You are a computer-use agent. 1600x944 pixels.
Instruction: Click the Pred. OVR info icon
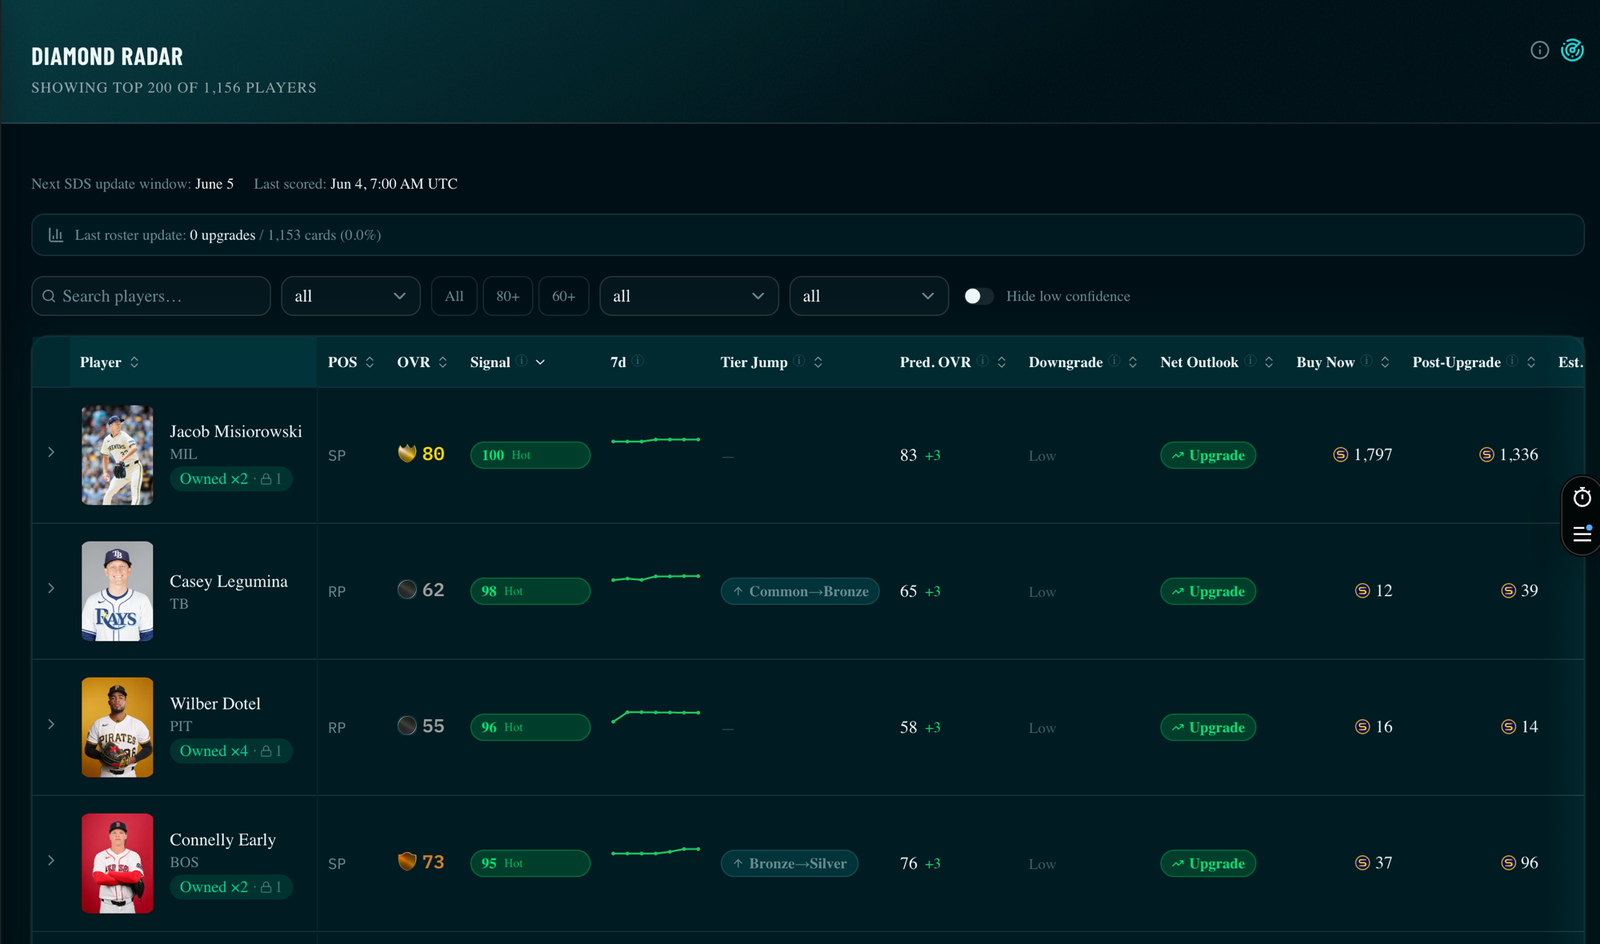[983, 361]
